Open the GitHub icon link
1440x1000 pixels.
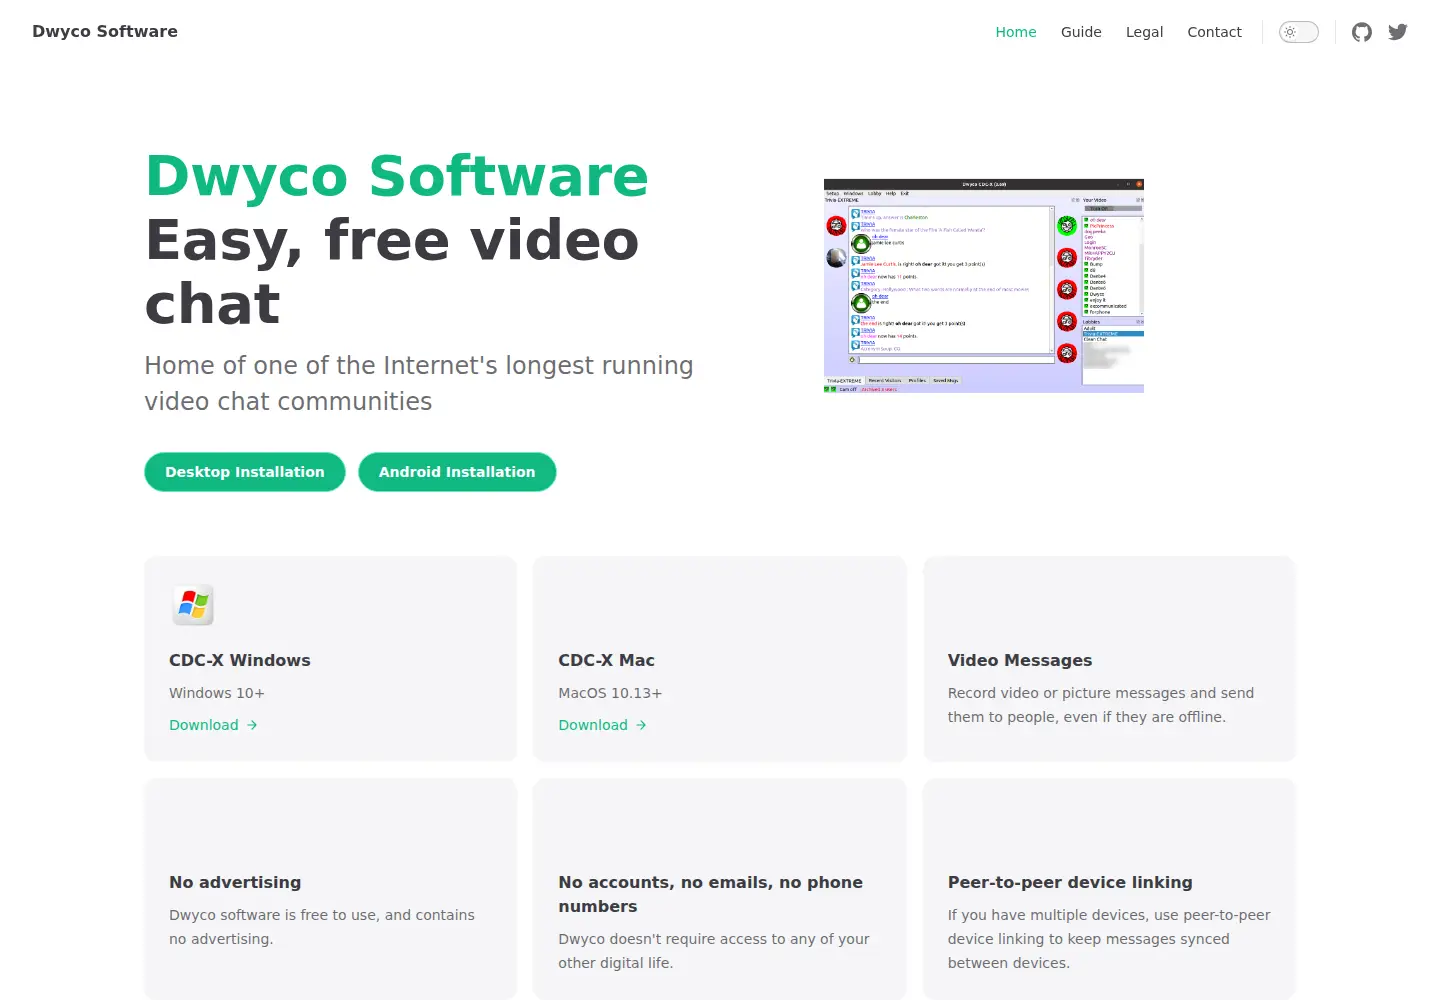pyautogui.click(x=1361, y=32)
